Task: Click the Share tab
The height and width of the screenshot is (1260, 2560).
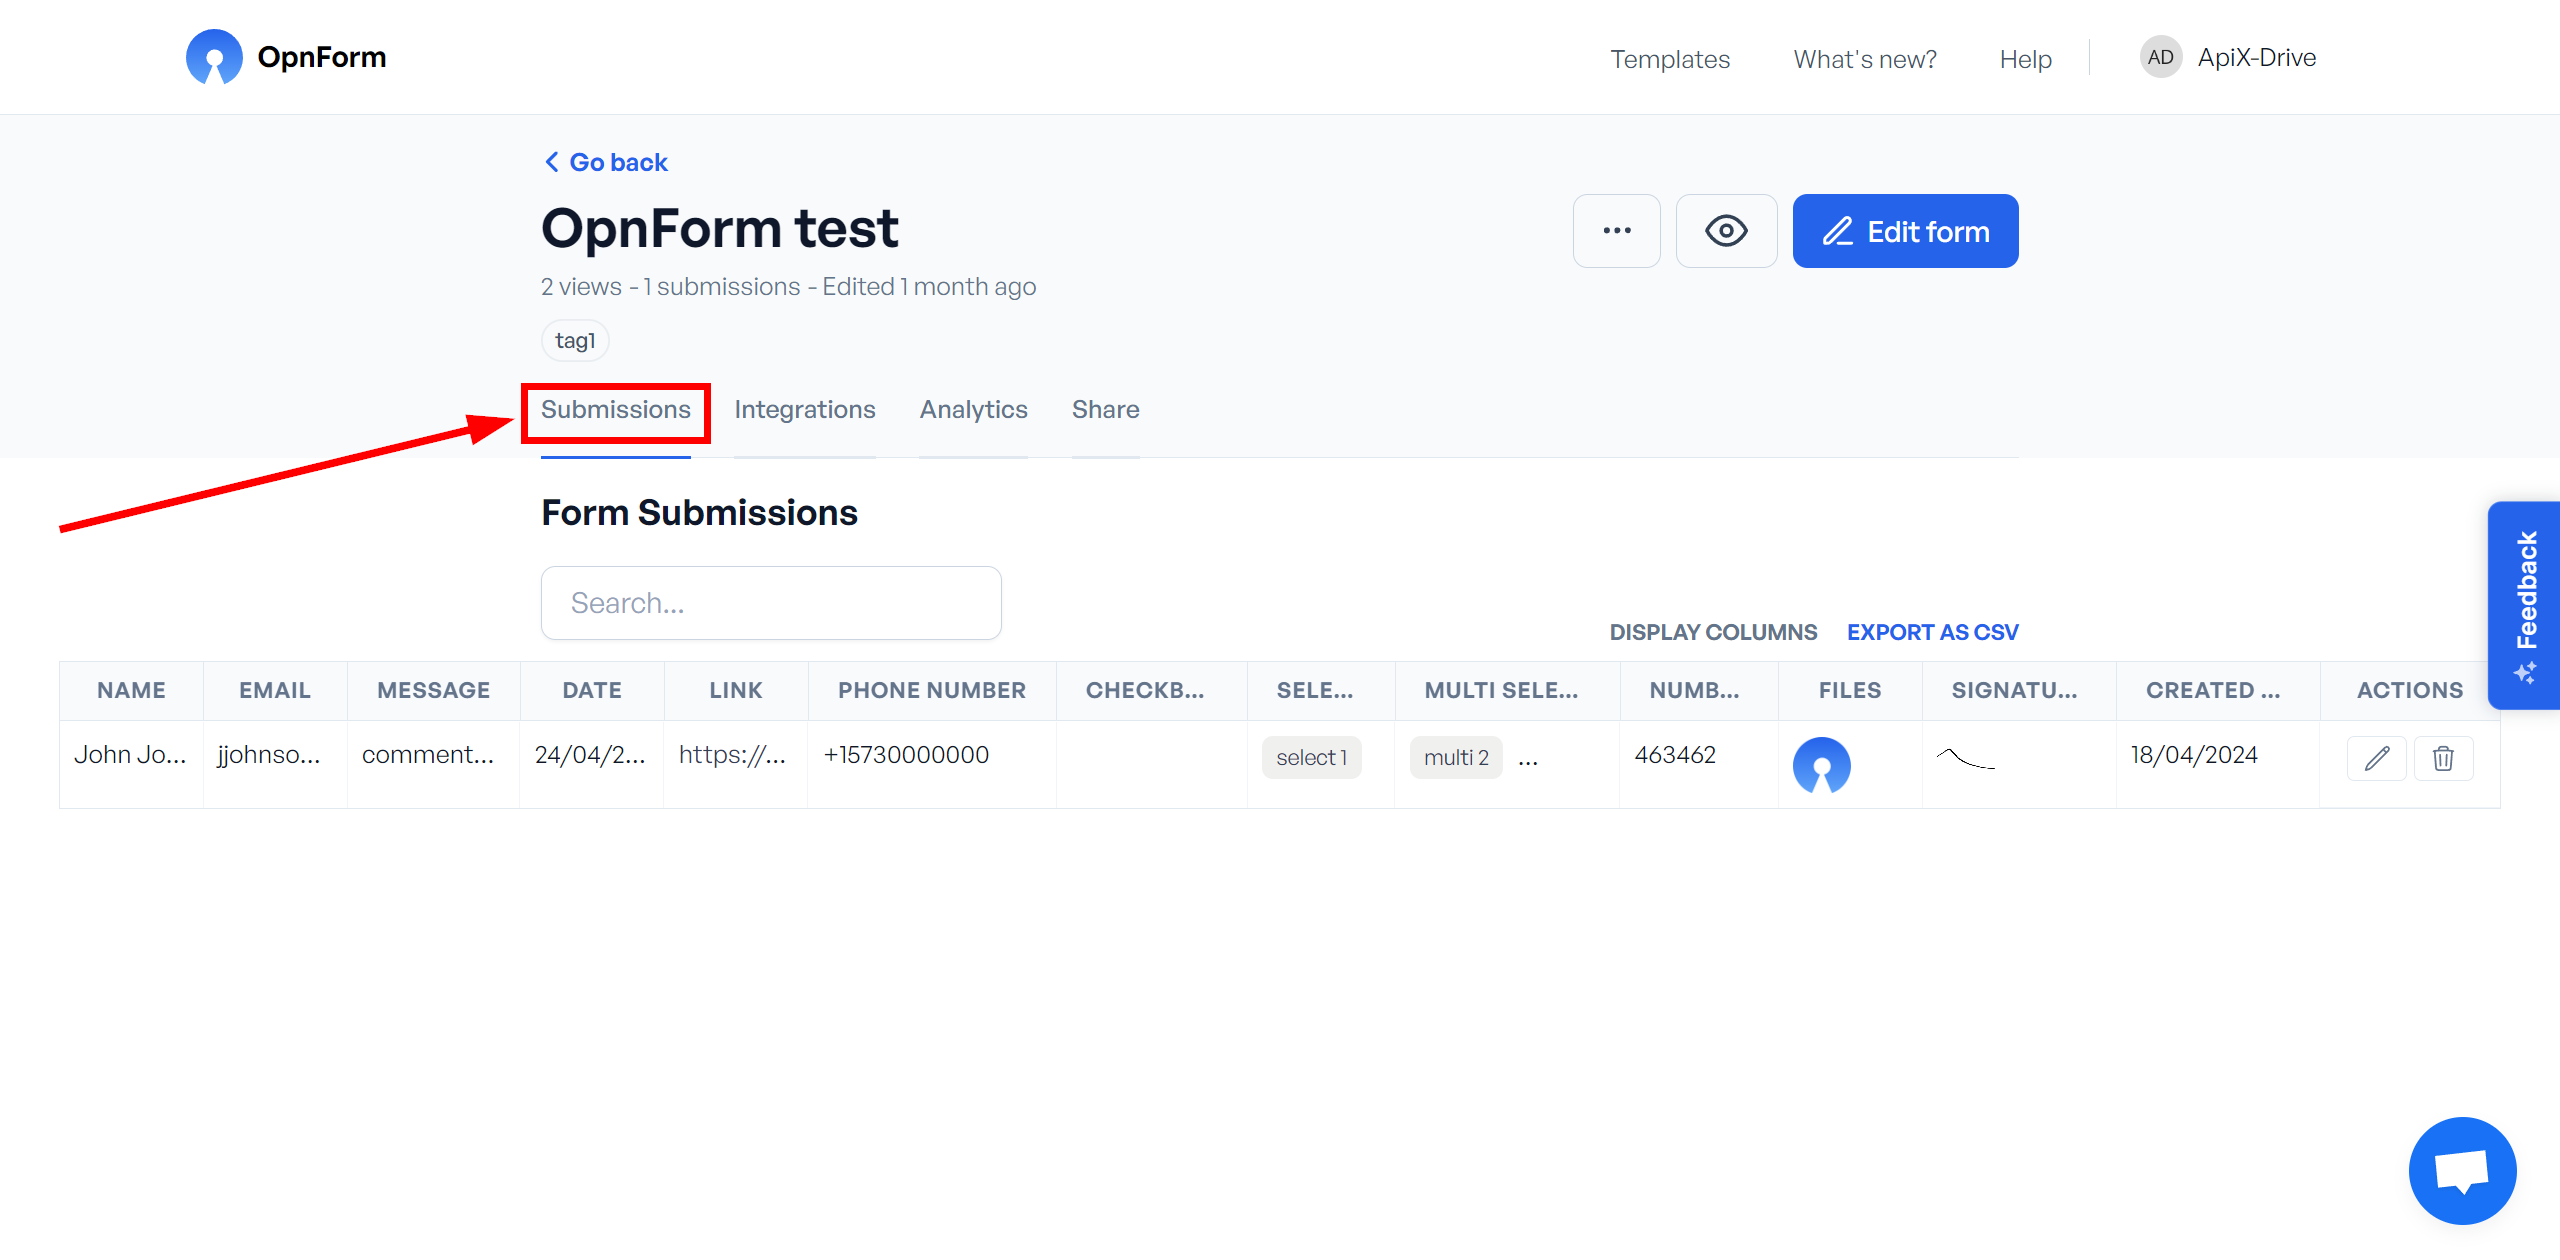Action: tap(1105, 410)
